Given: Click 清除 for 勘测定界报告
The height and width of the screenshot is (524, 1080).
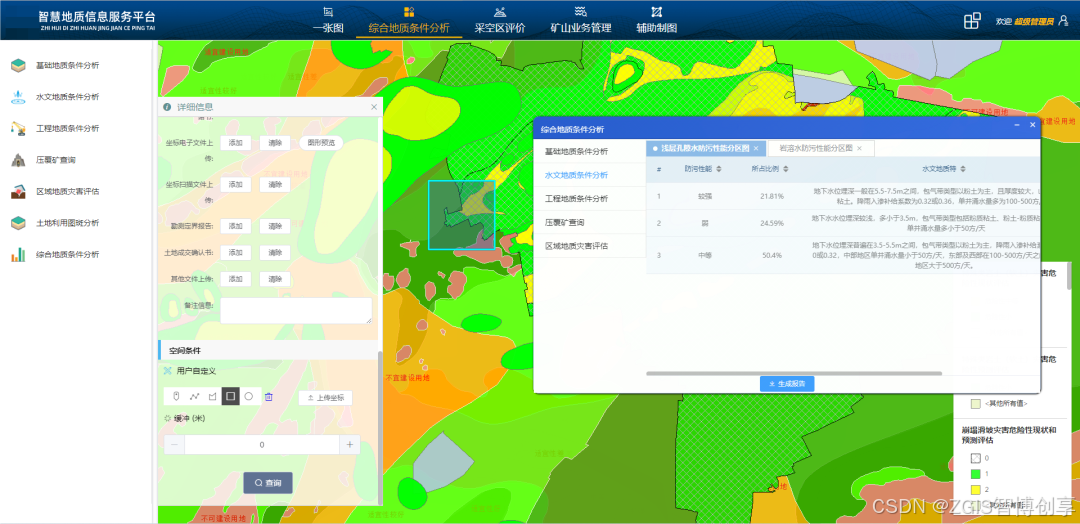Looking at the screenshot, I should tap(275, 226).
